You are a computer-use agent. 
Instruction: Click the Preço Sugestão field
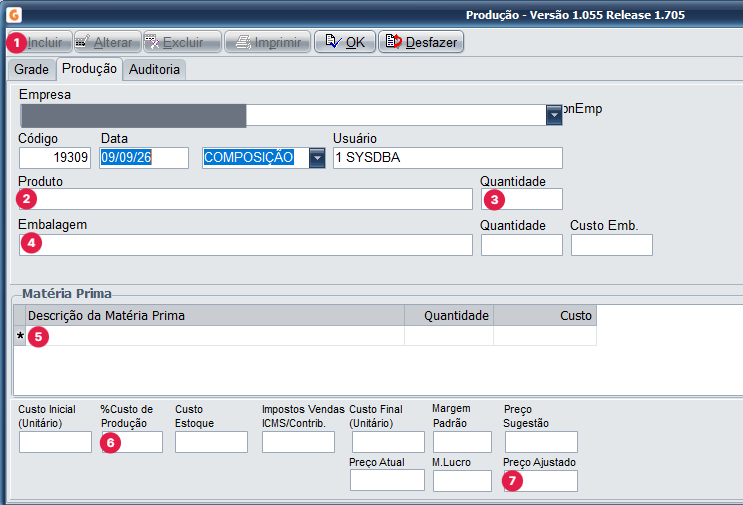coord(541,442)
